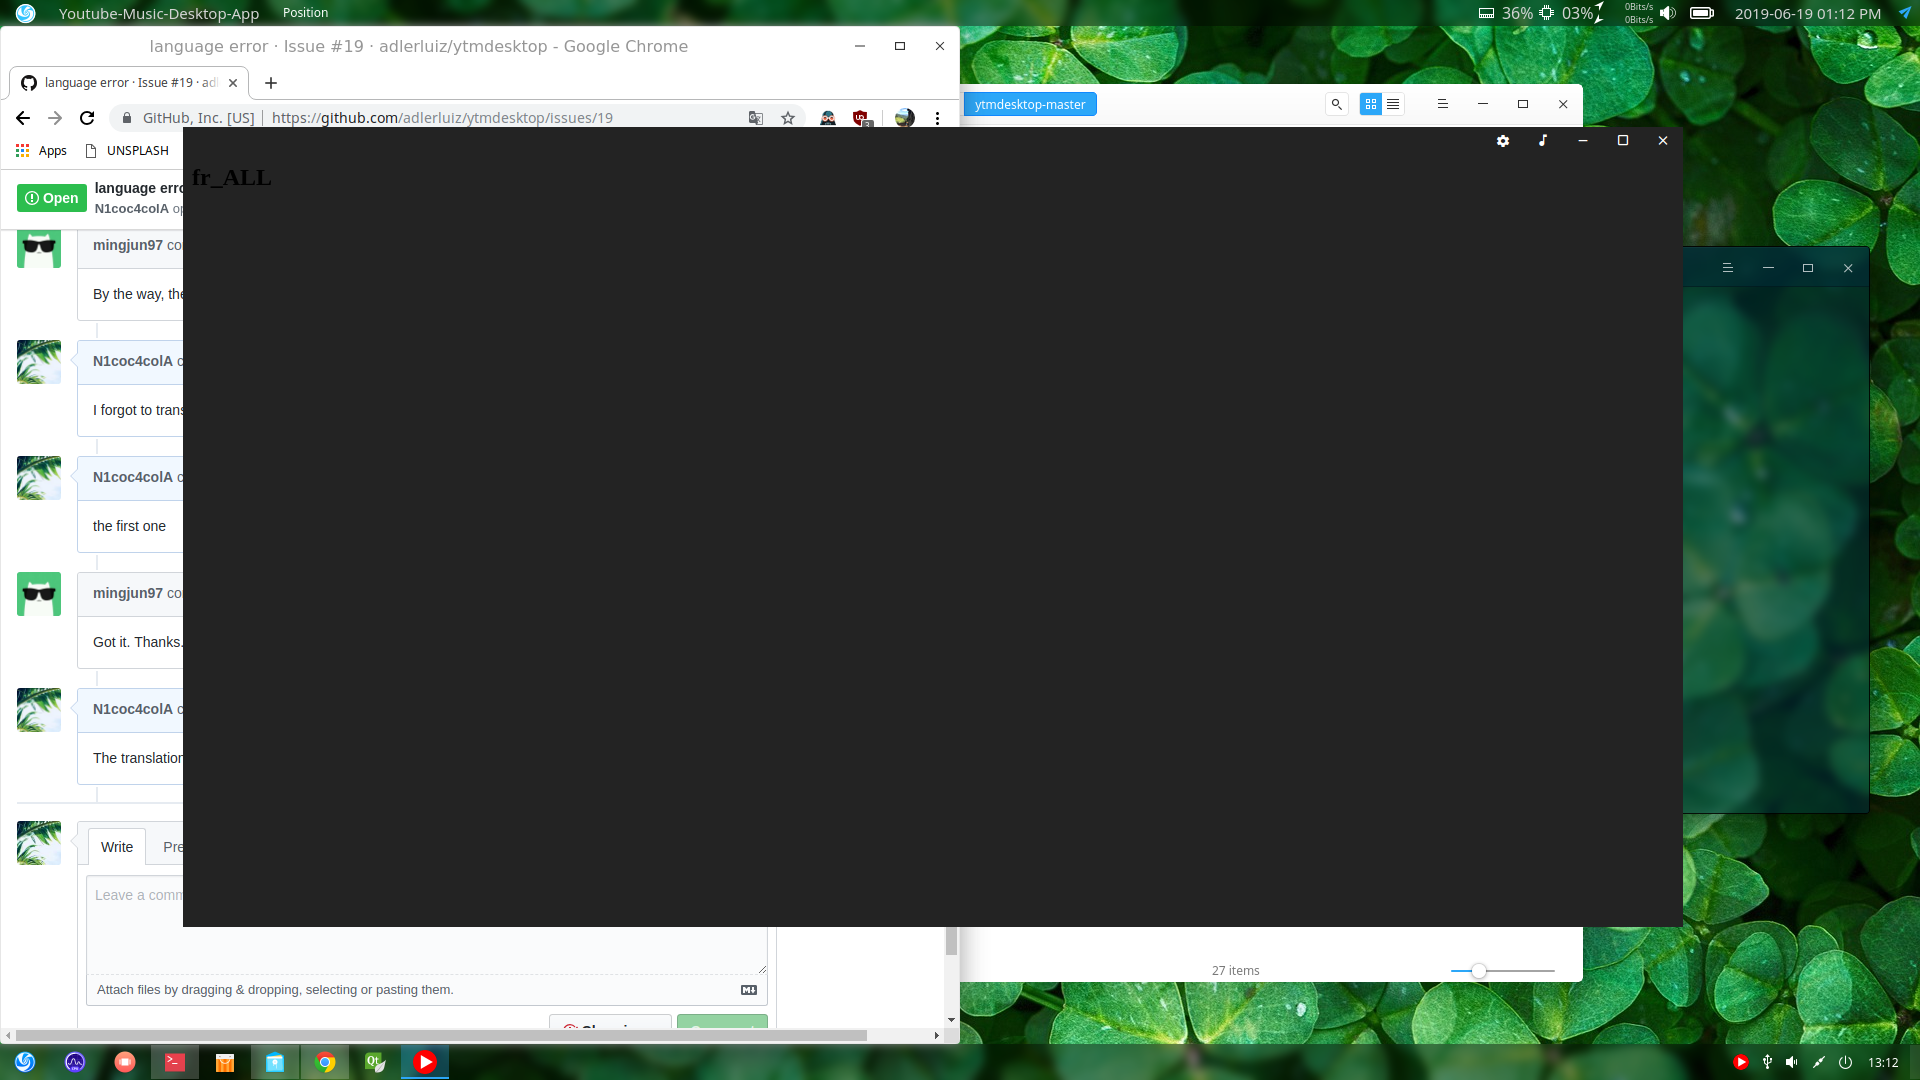Click the uBlock Origin extension icon
The image size is (1920, 1080).
click(x=861, y=117)
